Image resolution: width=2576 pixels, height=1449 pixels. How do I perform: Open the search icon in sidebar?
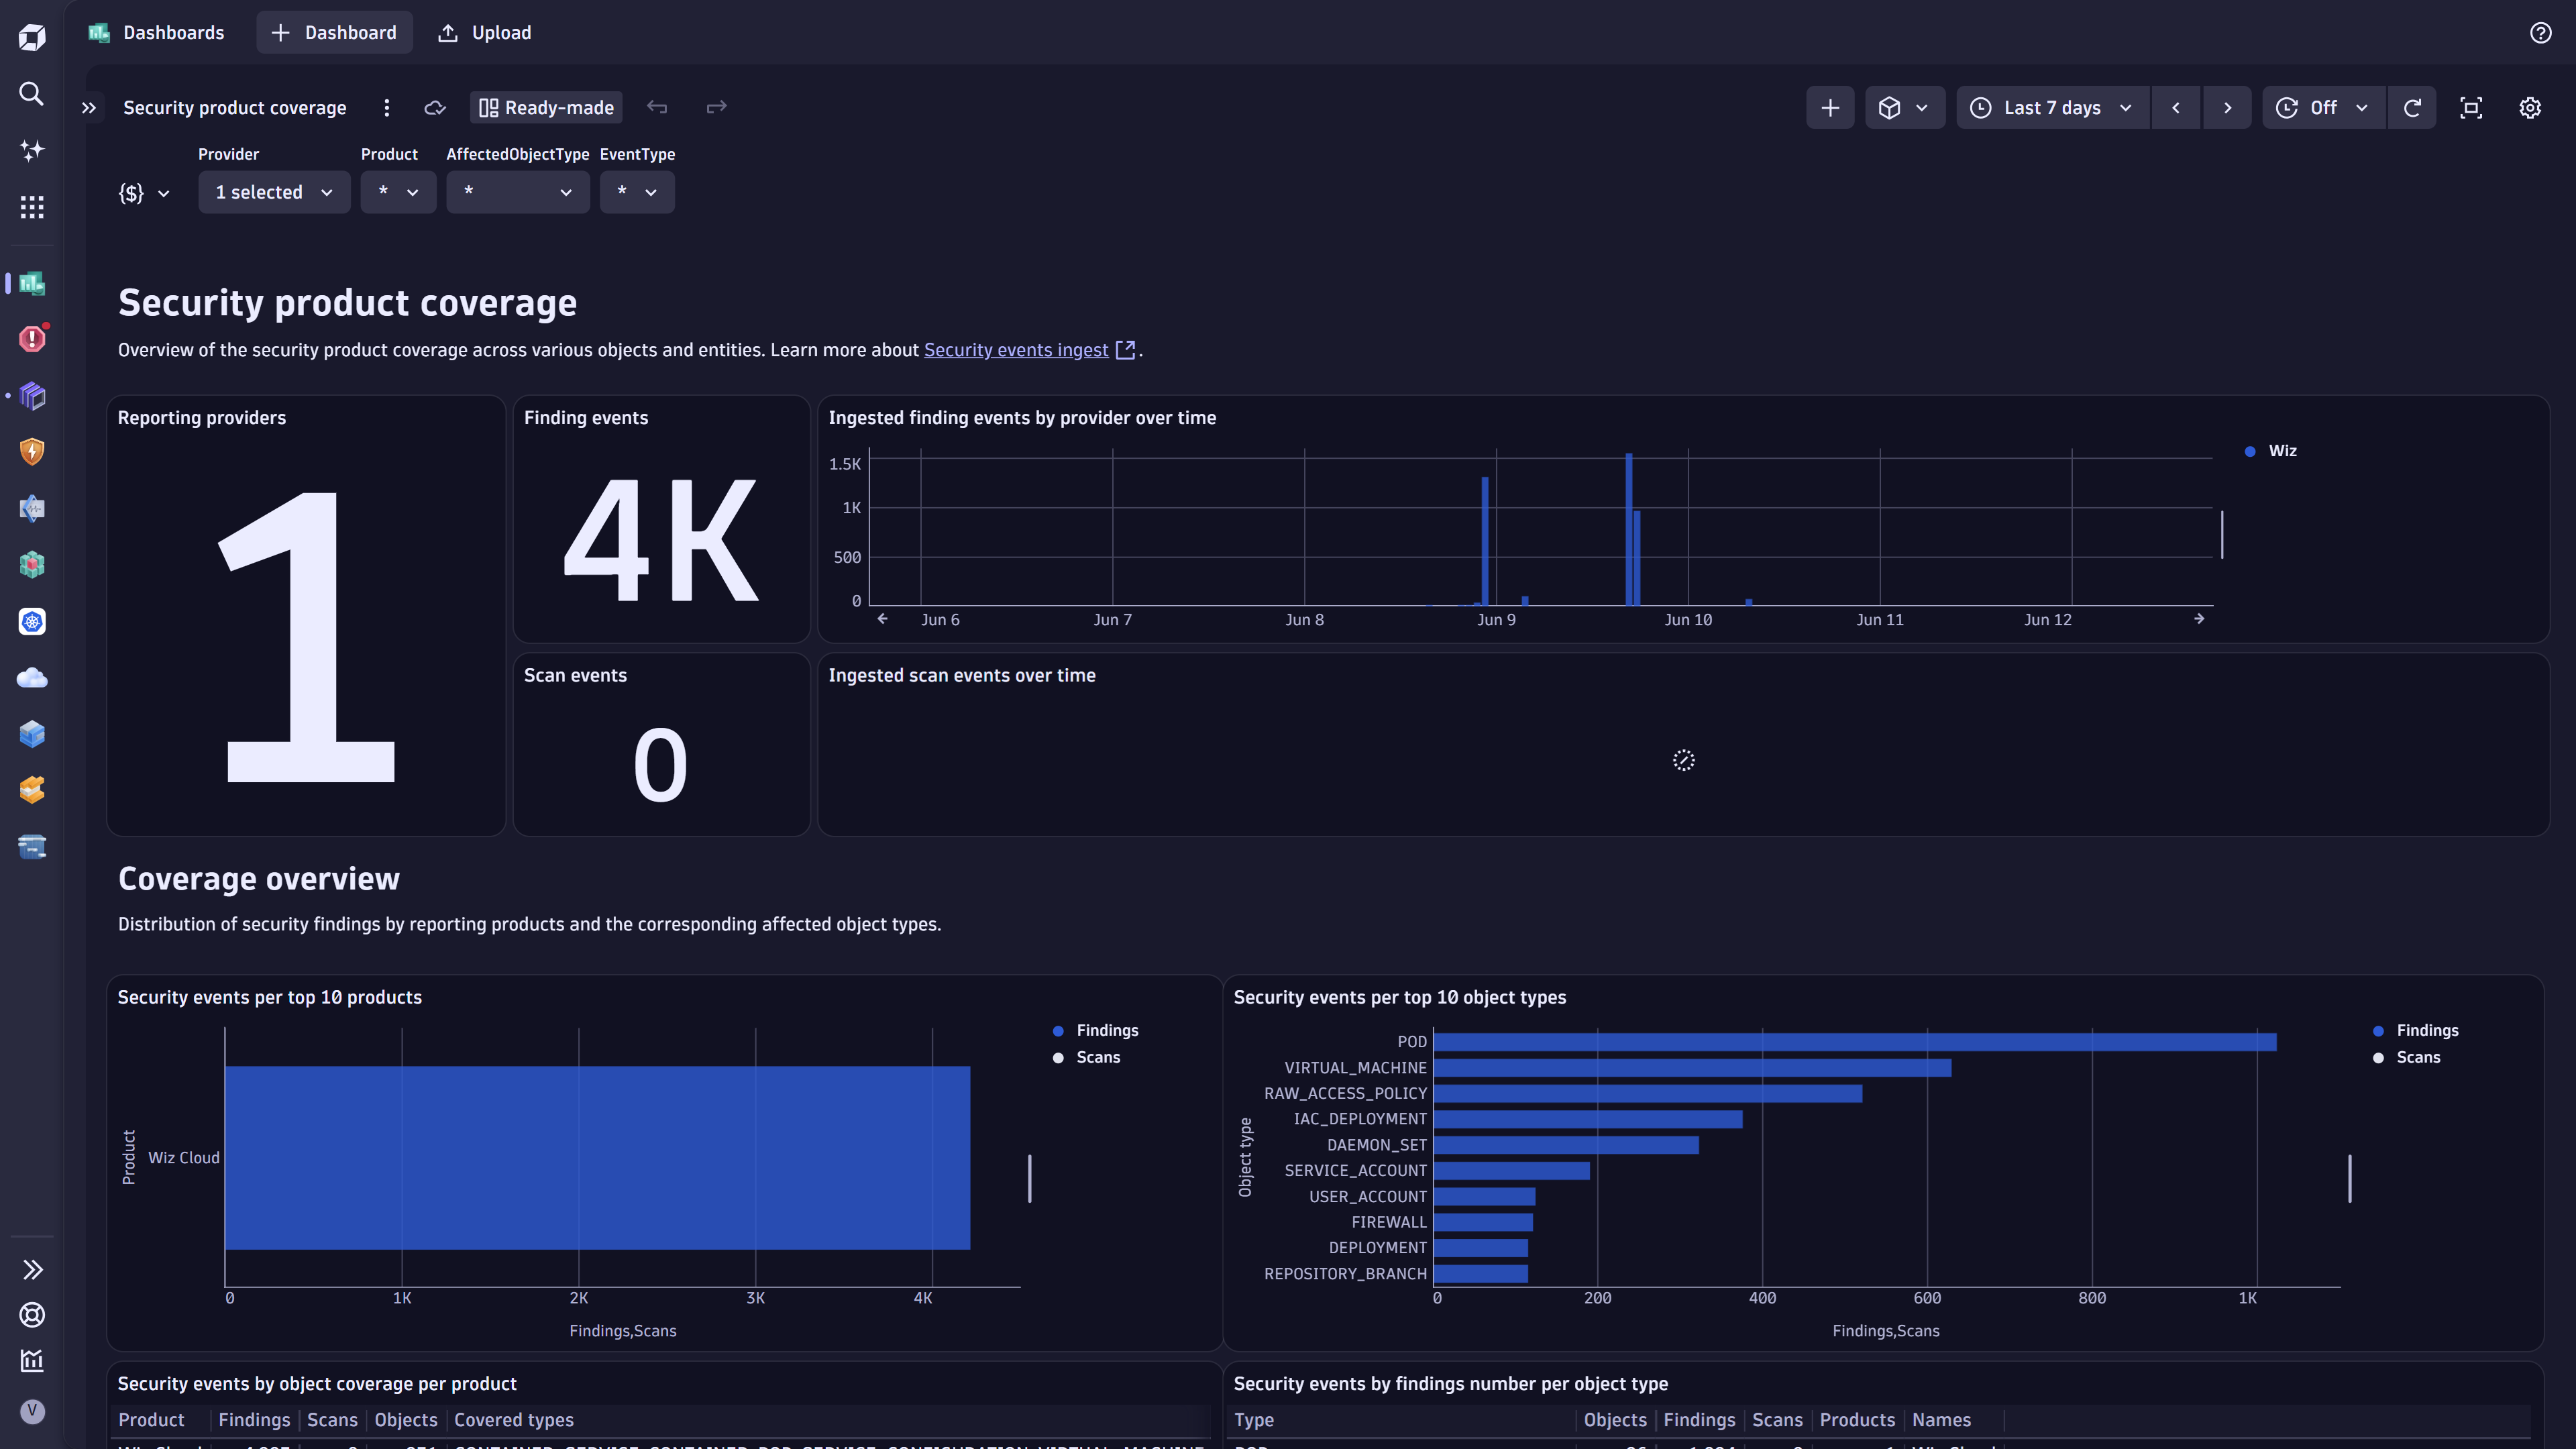click(x=32, y=94)
